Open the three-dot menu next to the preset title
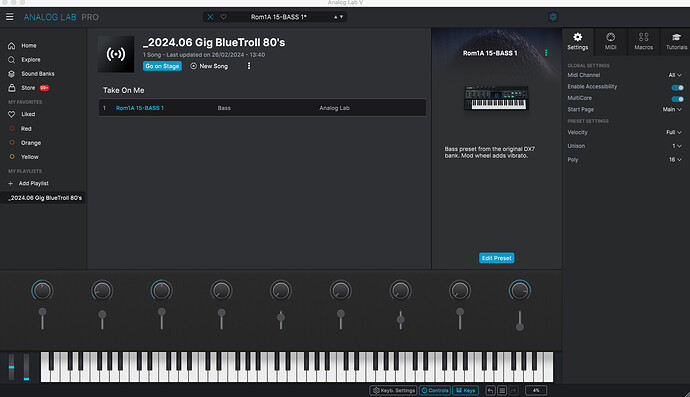 click(546, 53)
